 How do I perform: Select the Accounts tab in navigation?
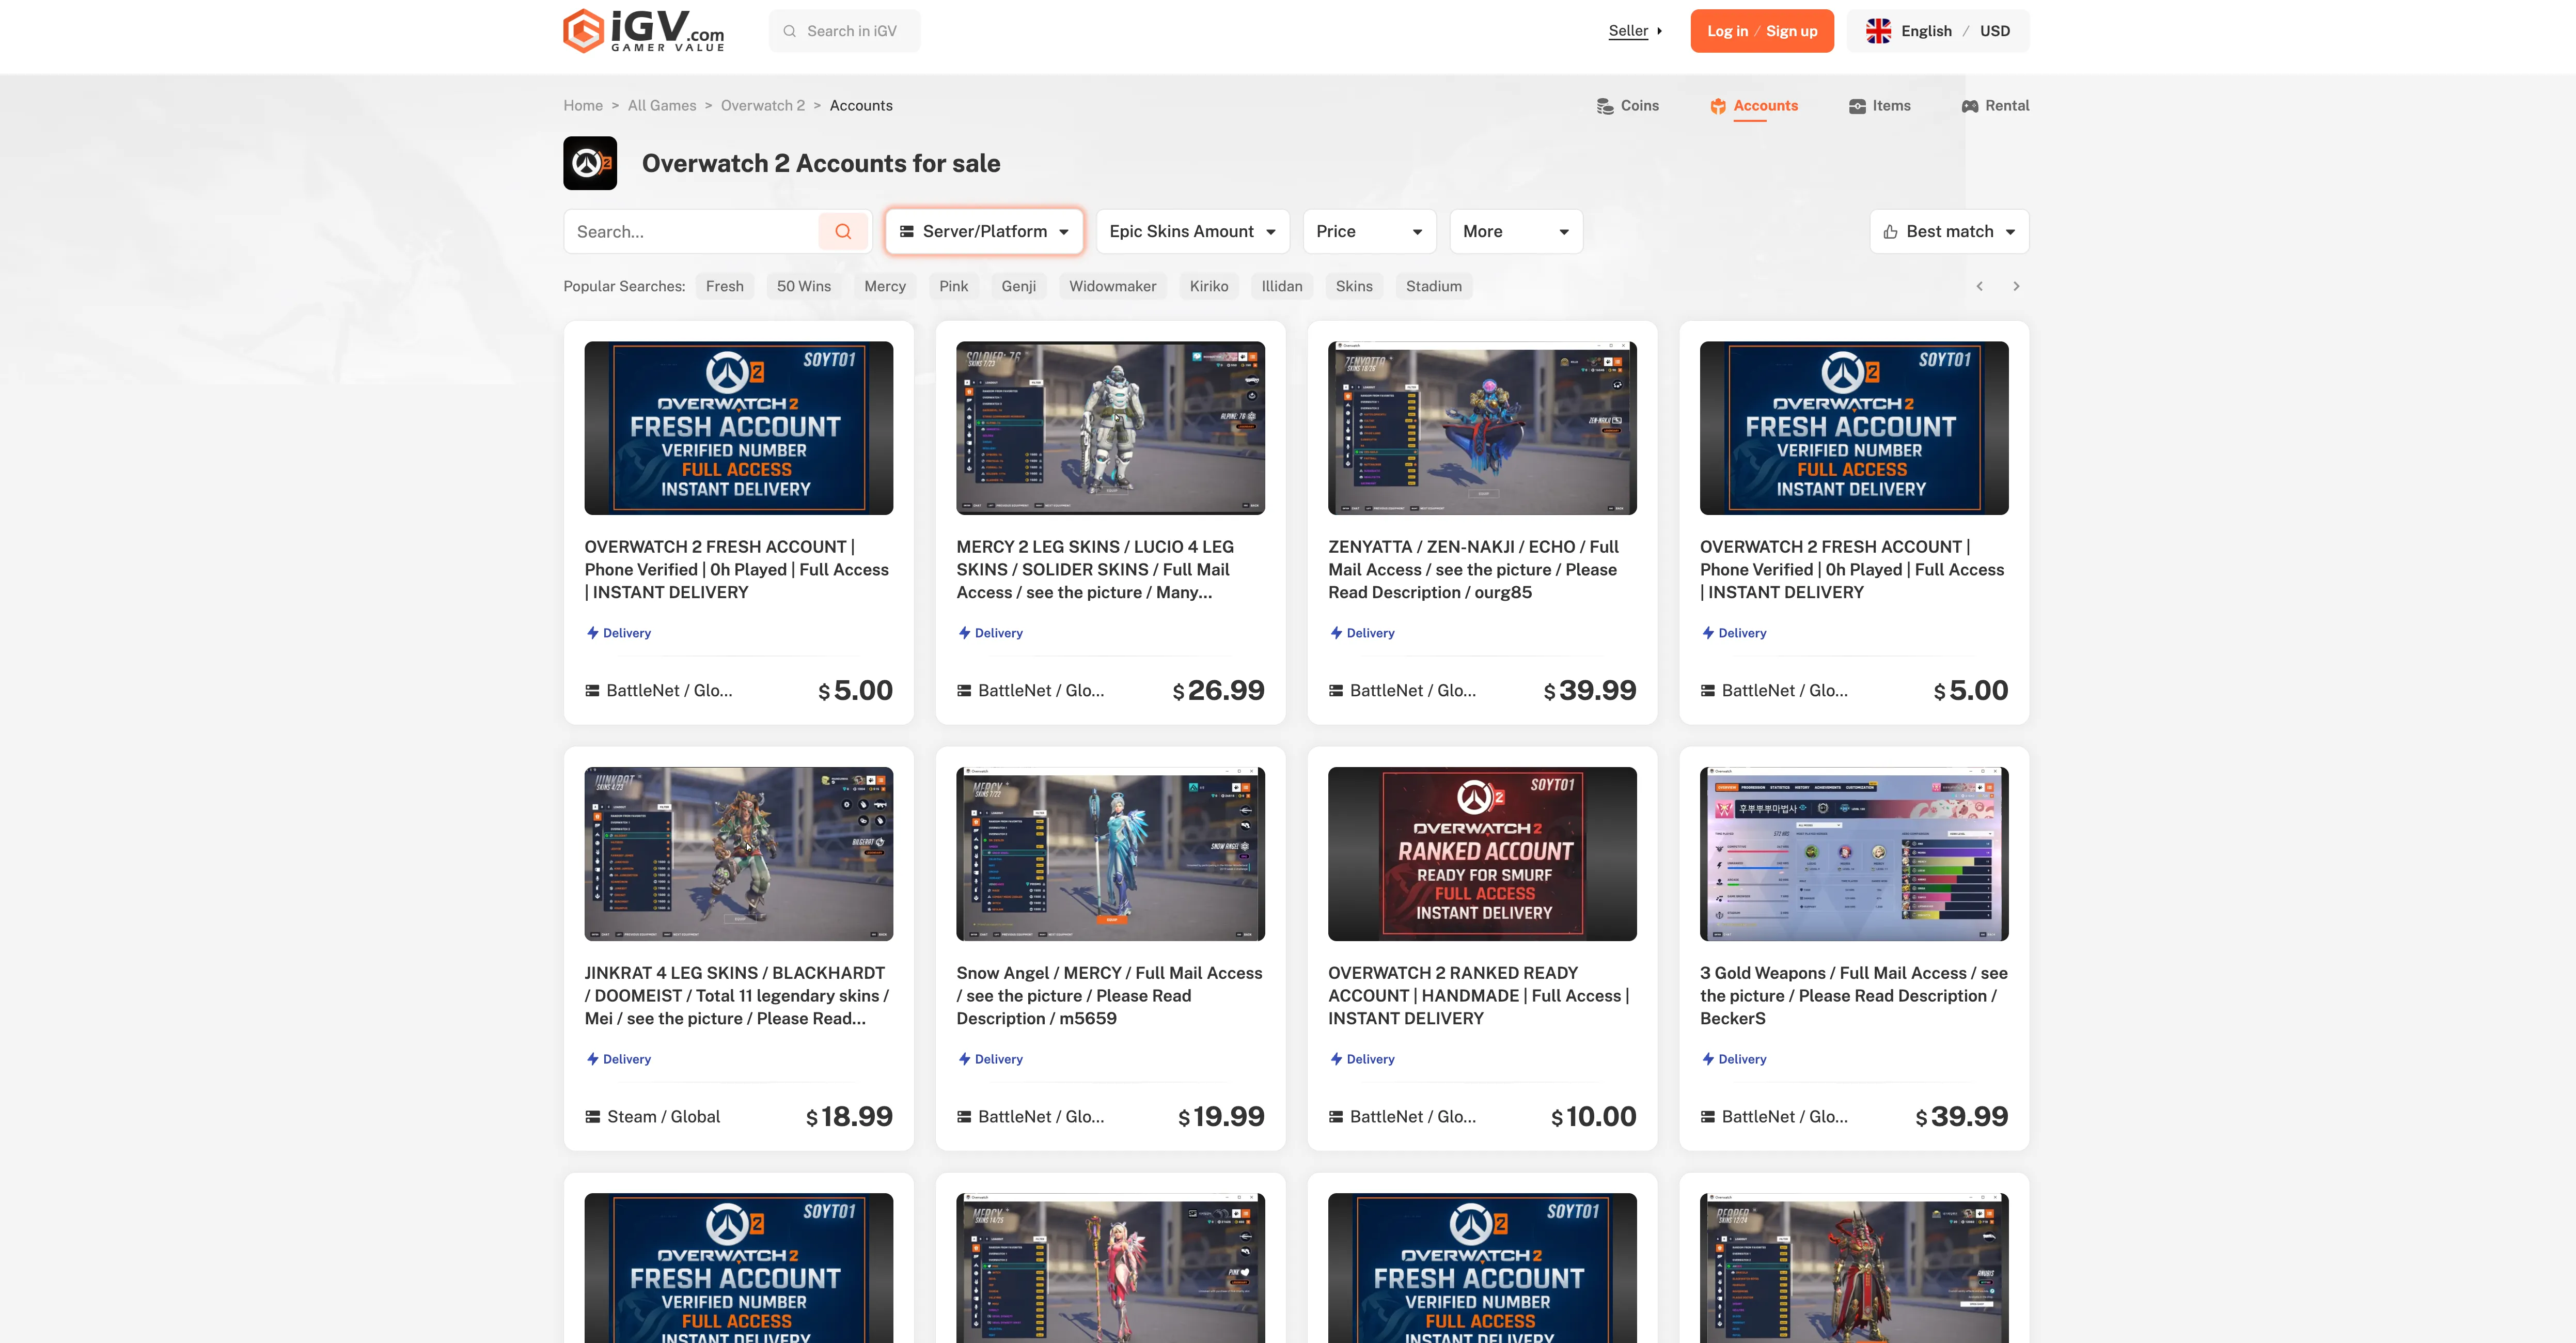(x=1766, y=105)
